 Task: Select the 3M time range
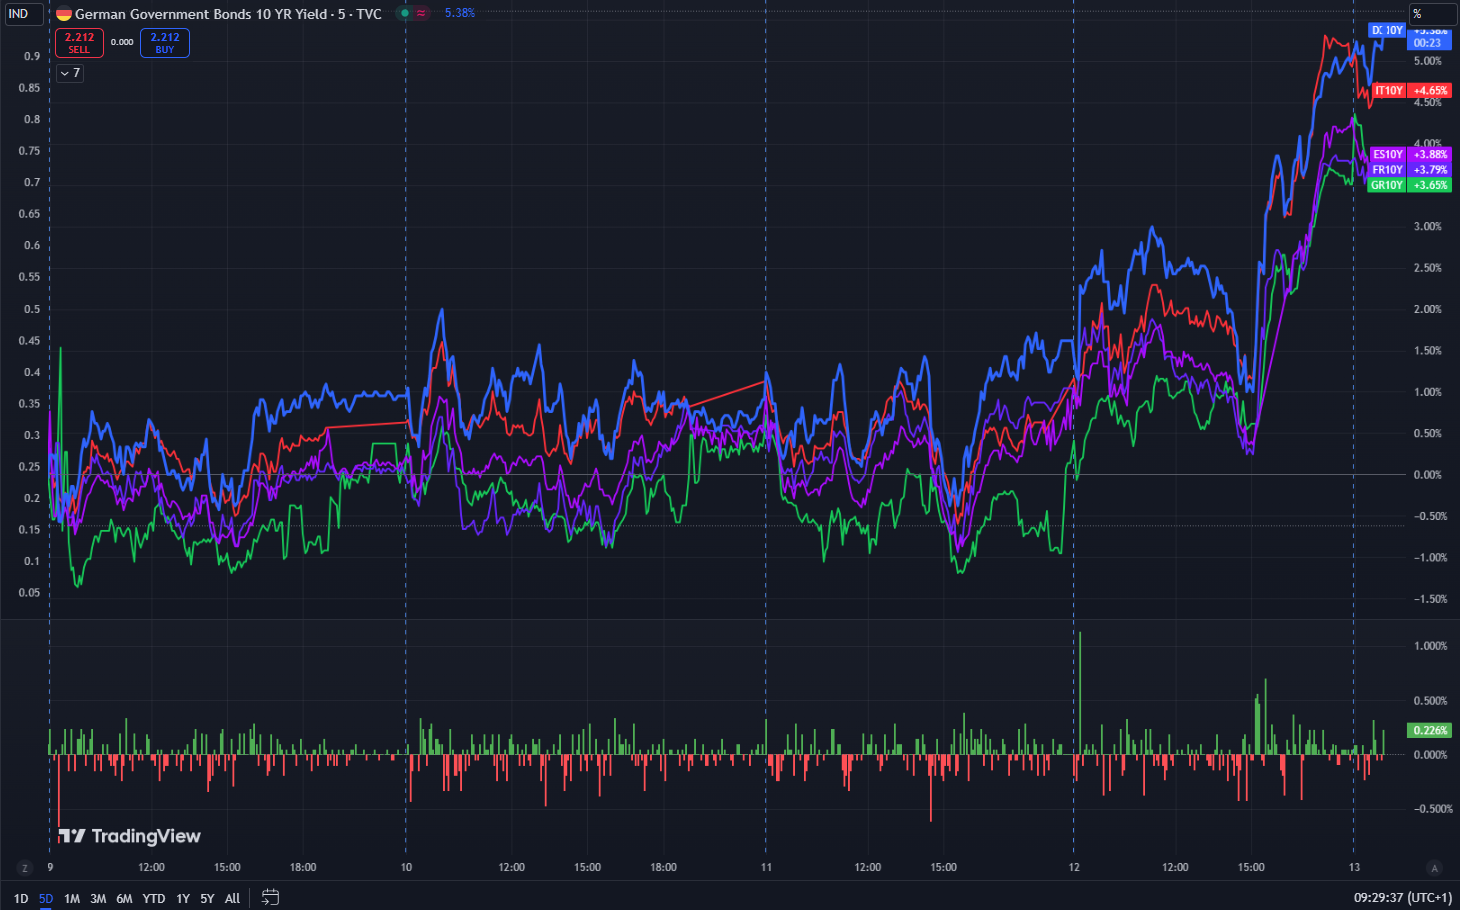98,898
